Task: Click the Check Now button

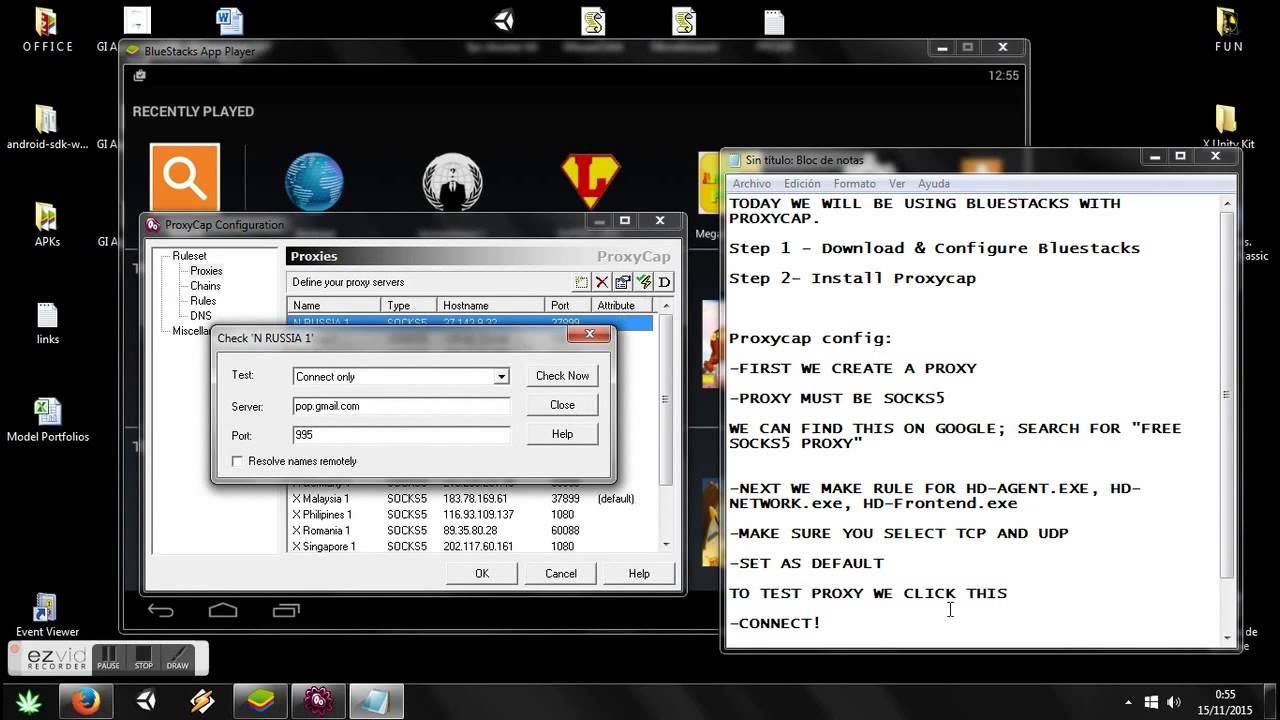Action: 562,376
